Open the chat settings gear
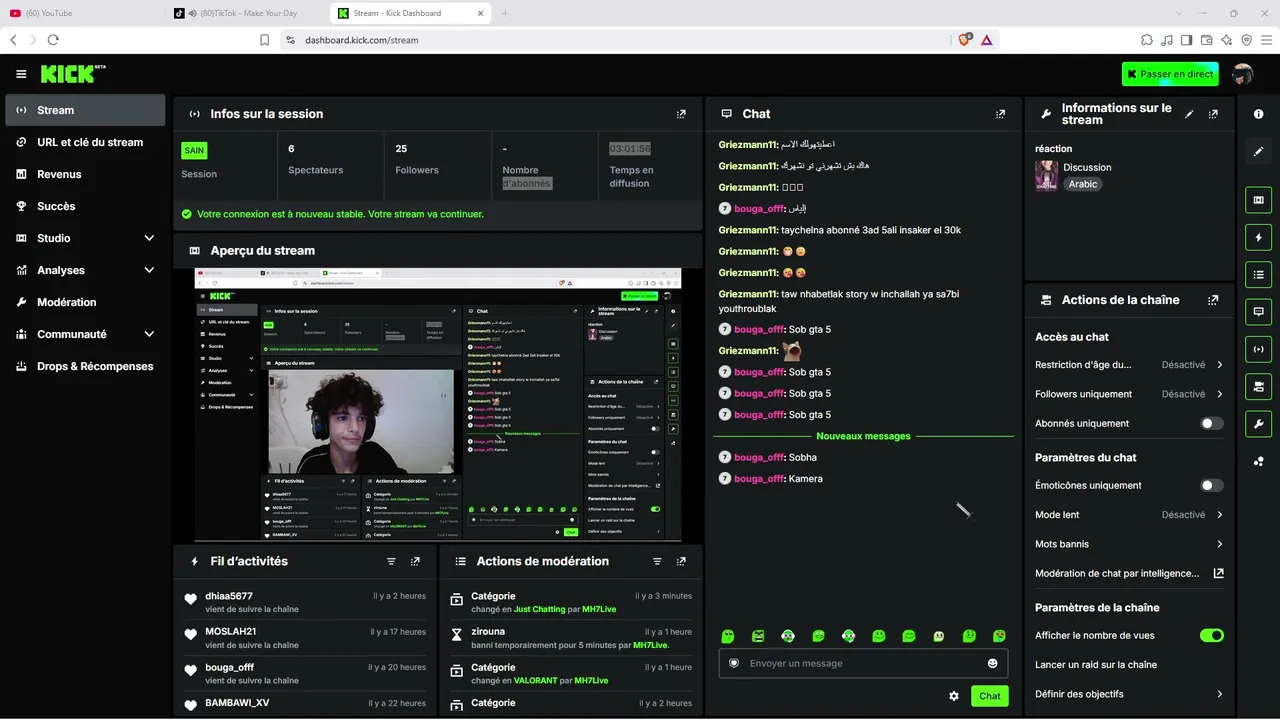The width and height of the screenshot is (1280, 720). point(954,696)
